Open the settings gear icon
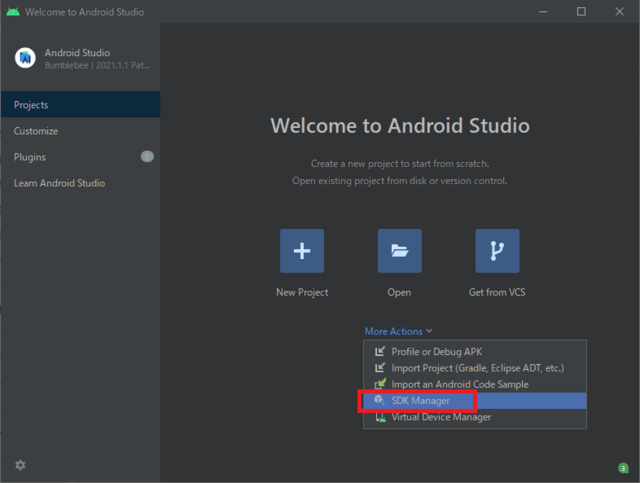This screenshot has height=483, width=640. (20, 465)
